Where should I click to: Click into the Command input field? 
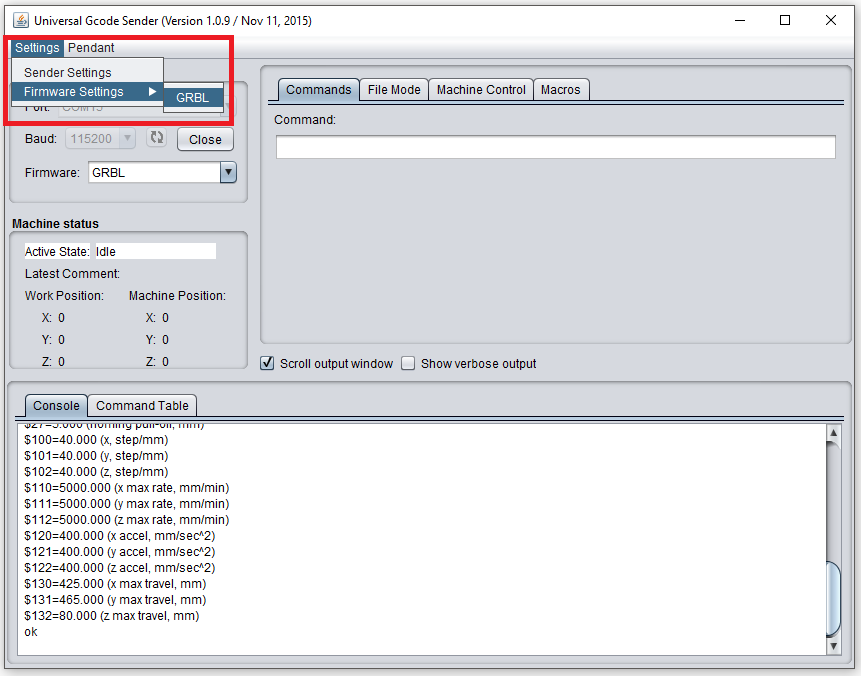pyautogui.click(x=556, y=147)
